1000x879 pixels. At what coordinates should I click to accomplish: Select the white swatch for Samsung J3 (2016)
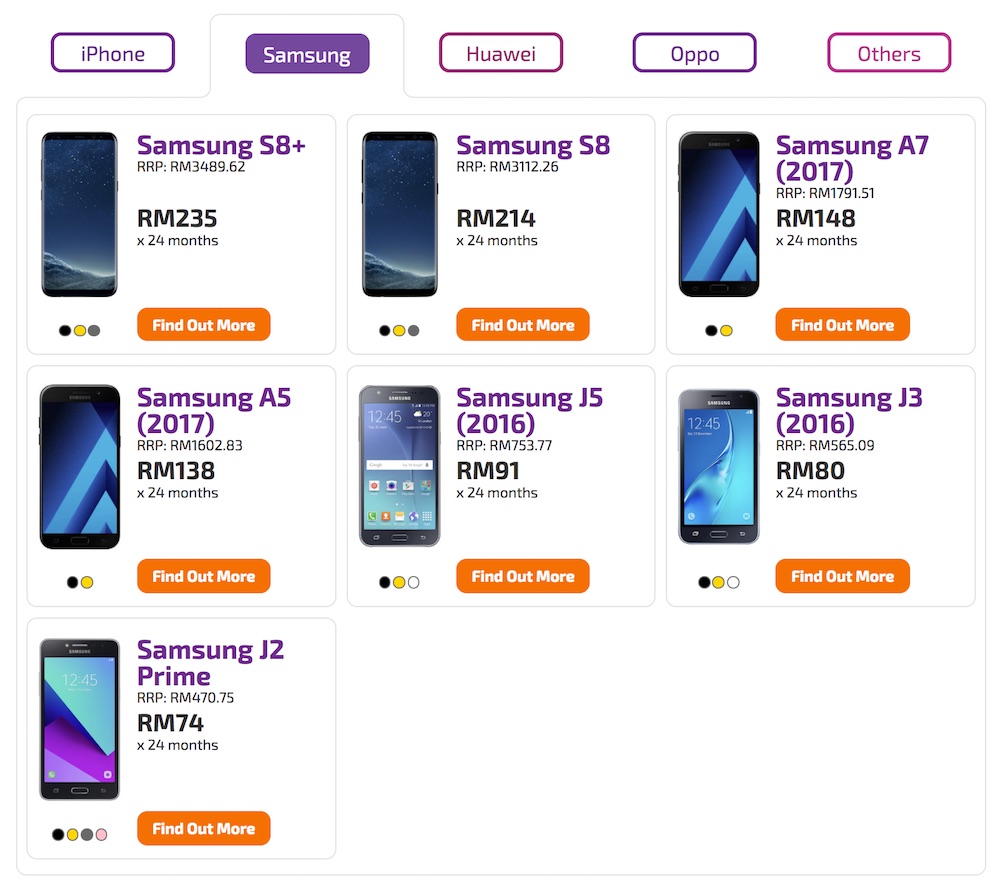[733, 582]
